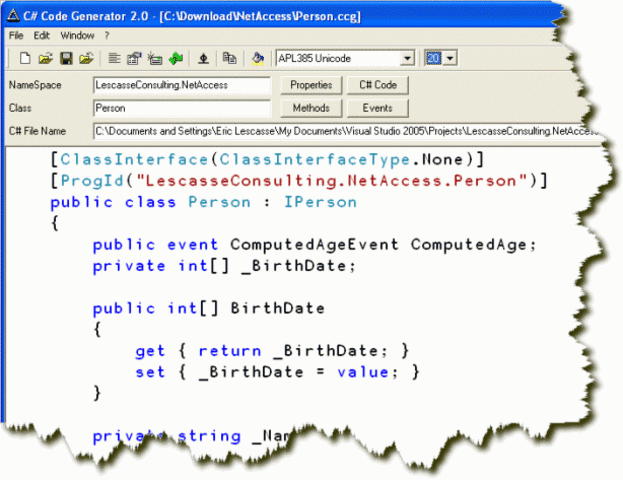Click the font size value 20 box
This screenshot has height=480, width=623.
pos(433,58)
